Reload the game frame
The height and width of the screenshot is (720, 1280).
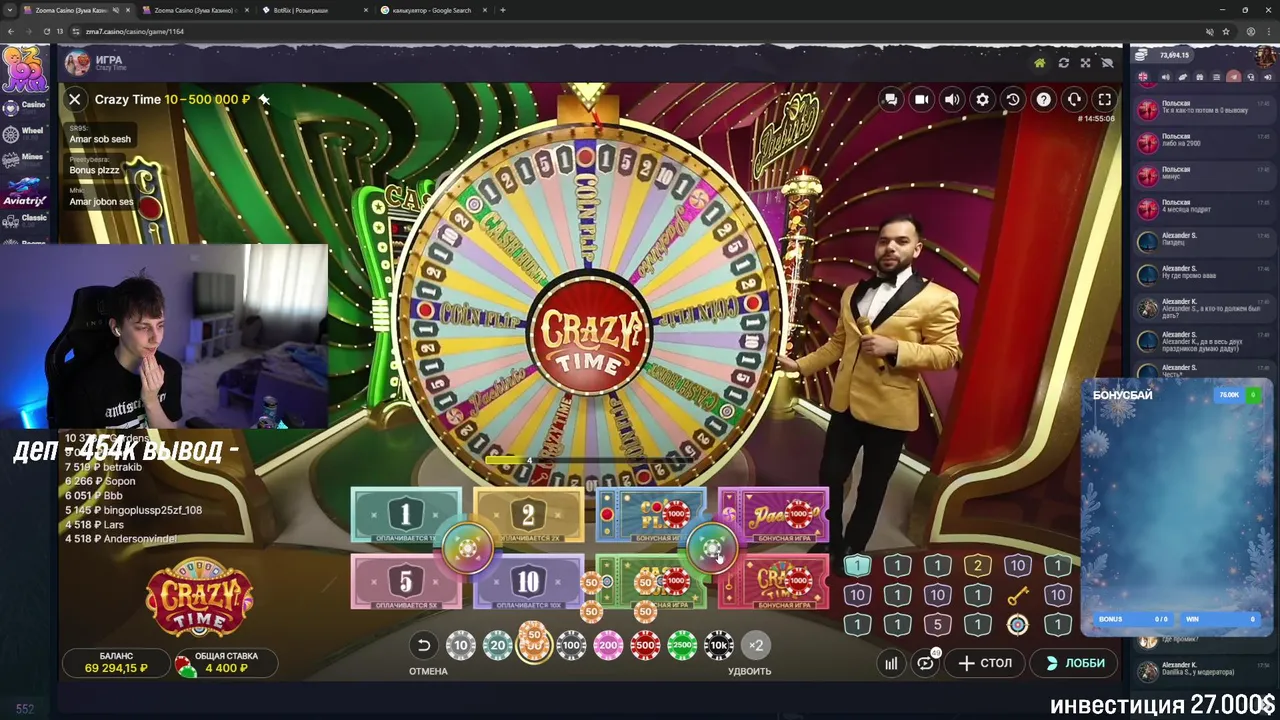[1063, 63]
